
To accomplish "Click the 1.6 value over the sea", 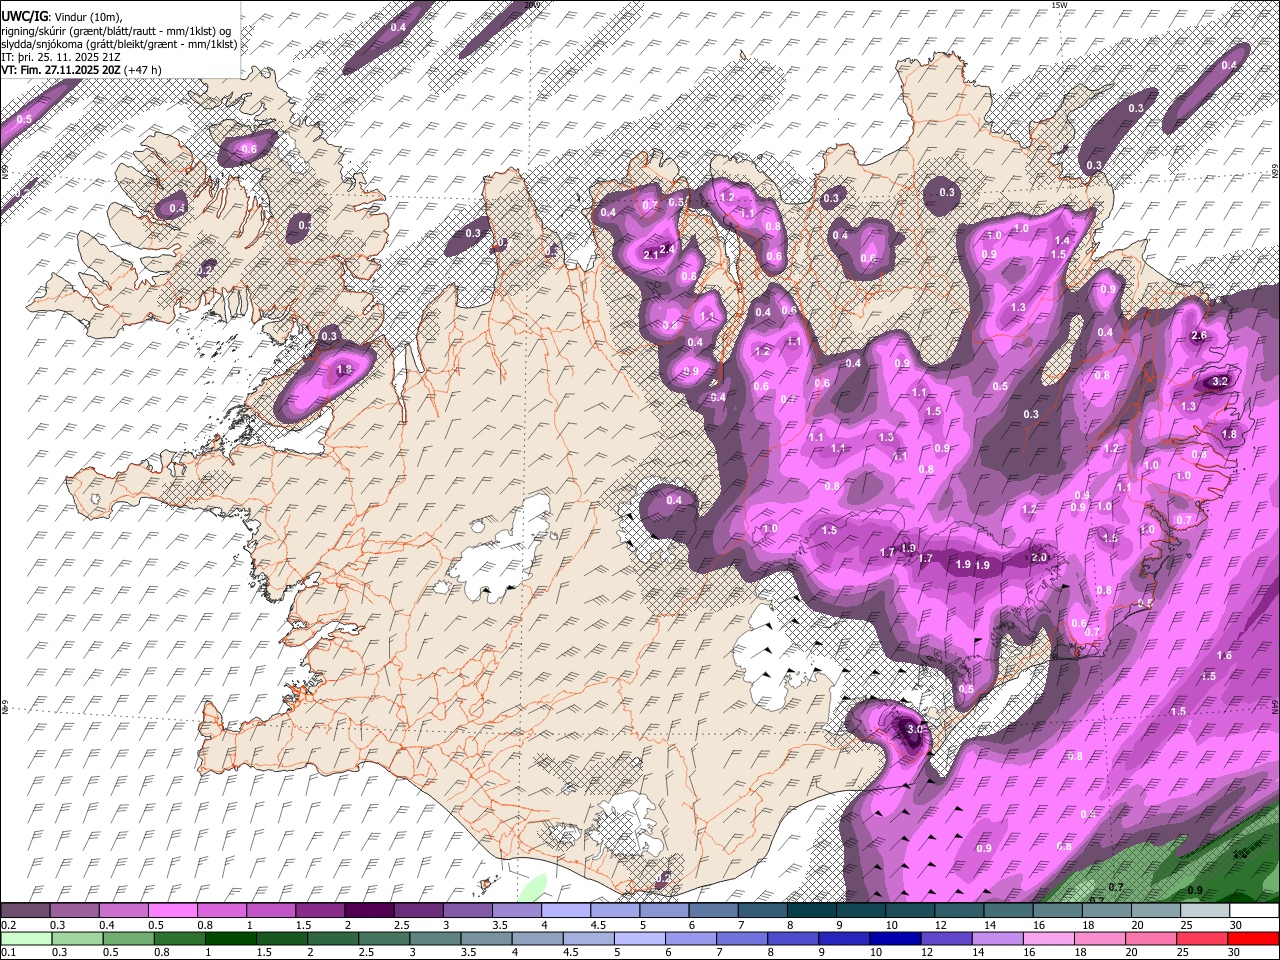I will point(1224,655).
